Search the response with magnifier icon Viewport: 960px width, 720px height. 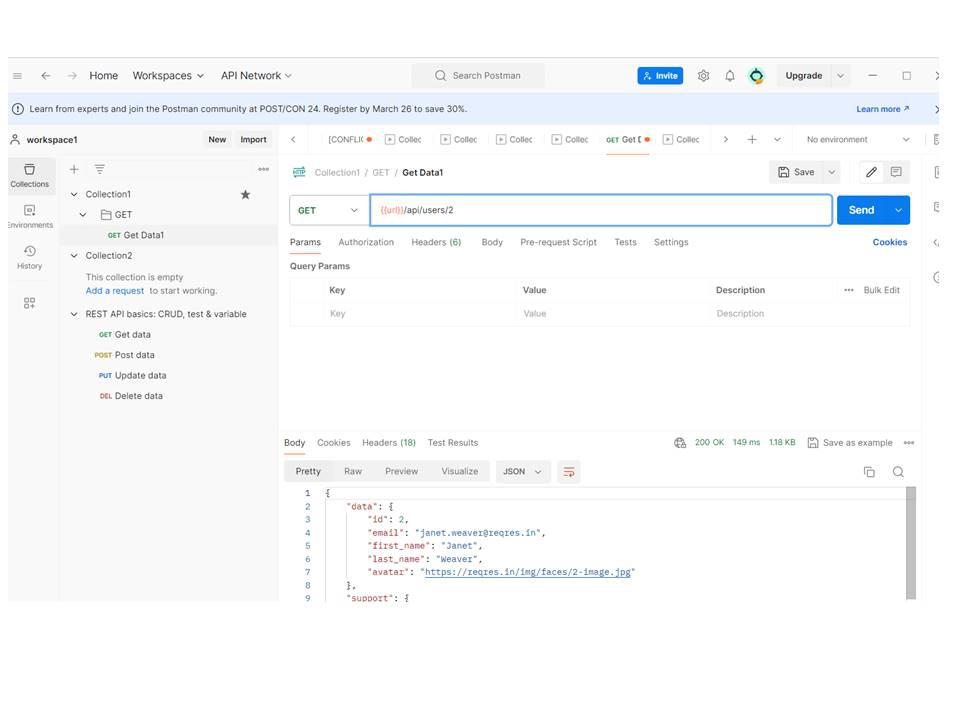(898, 472)
